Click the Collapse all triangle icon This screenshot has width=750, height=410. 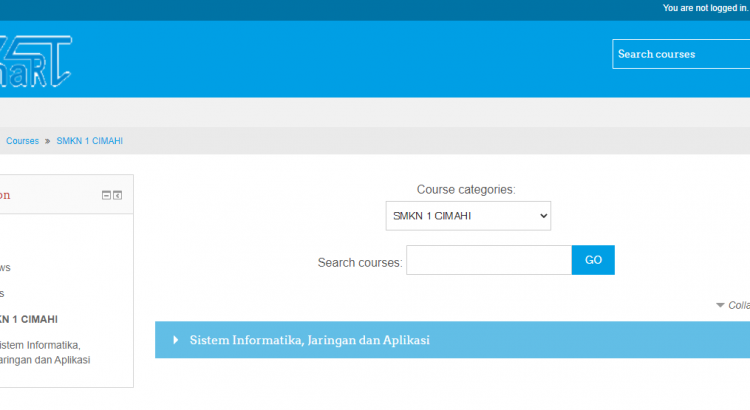(720, 306)
